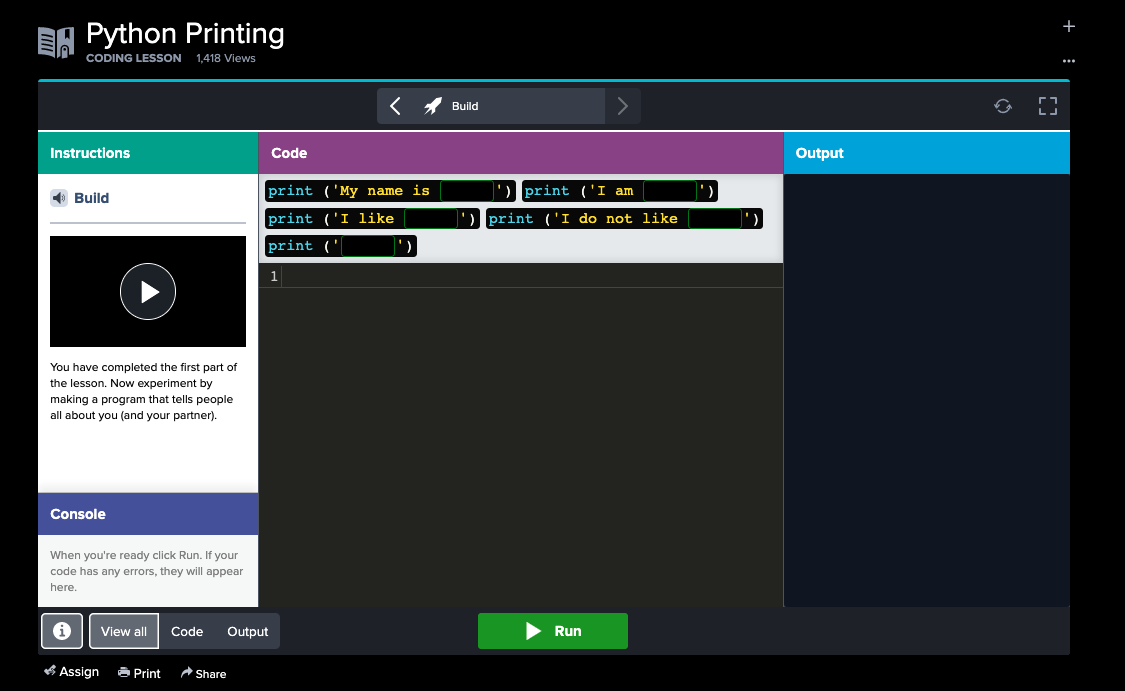Click the '1,418 Views' text
This screenshot has width=1125, height=691.
[226, 58]
